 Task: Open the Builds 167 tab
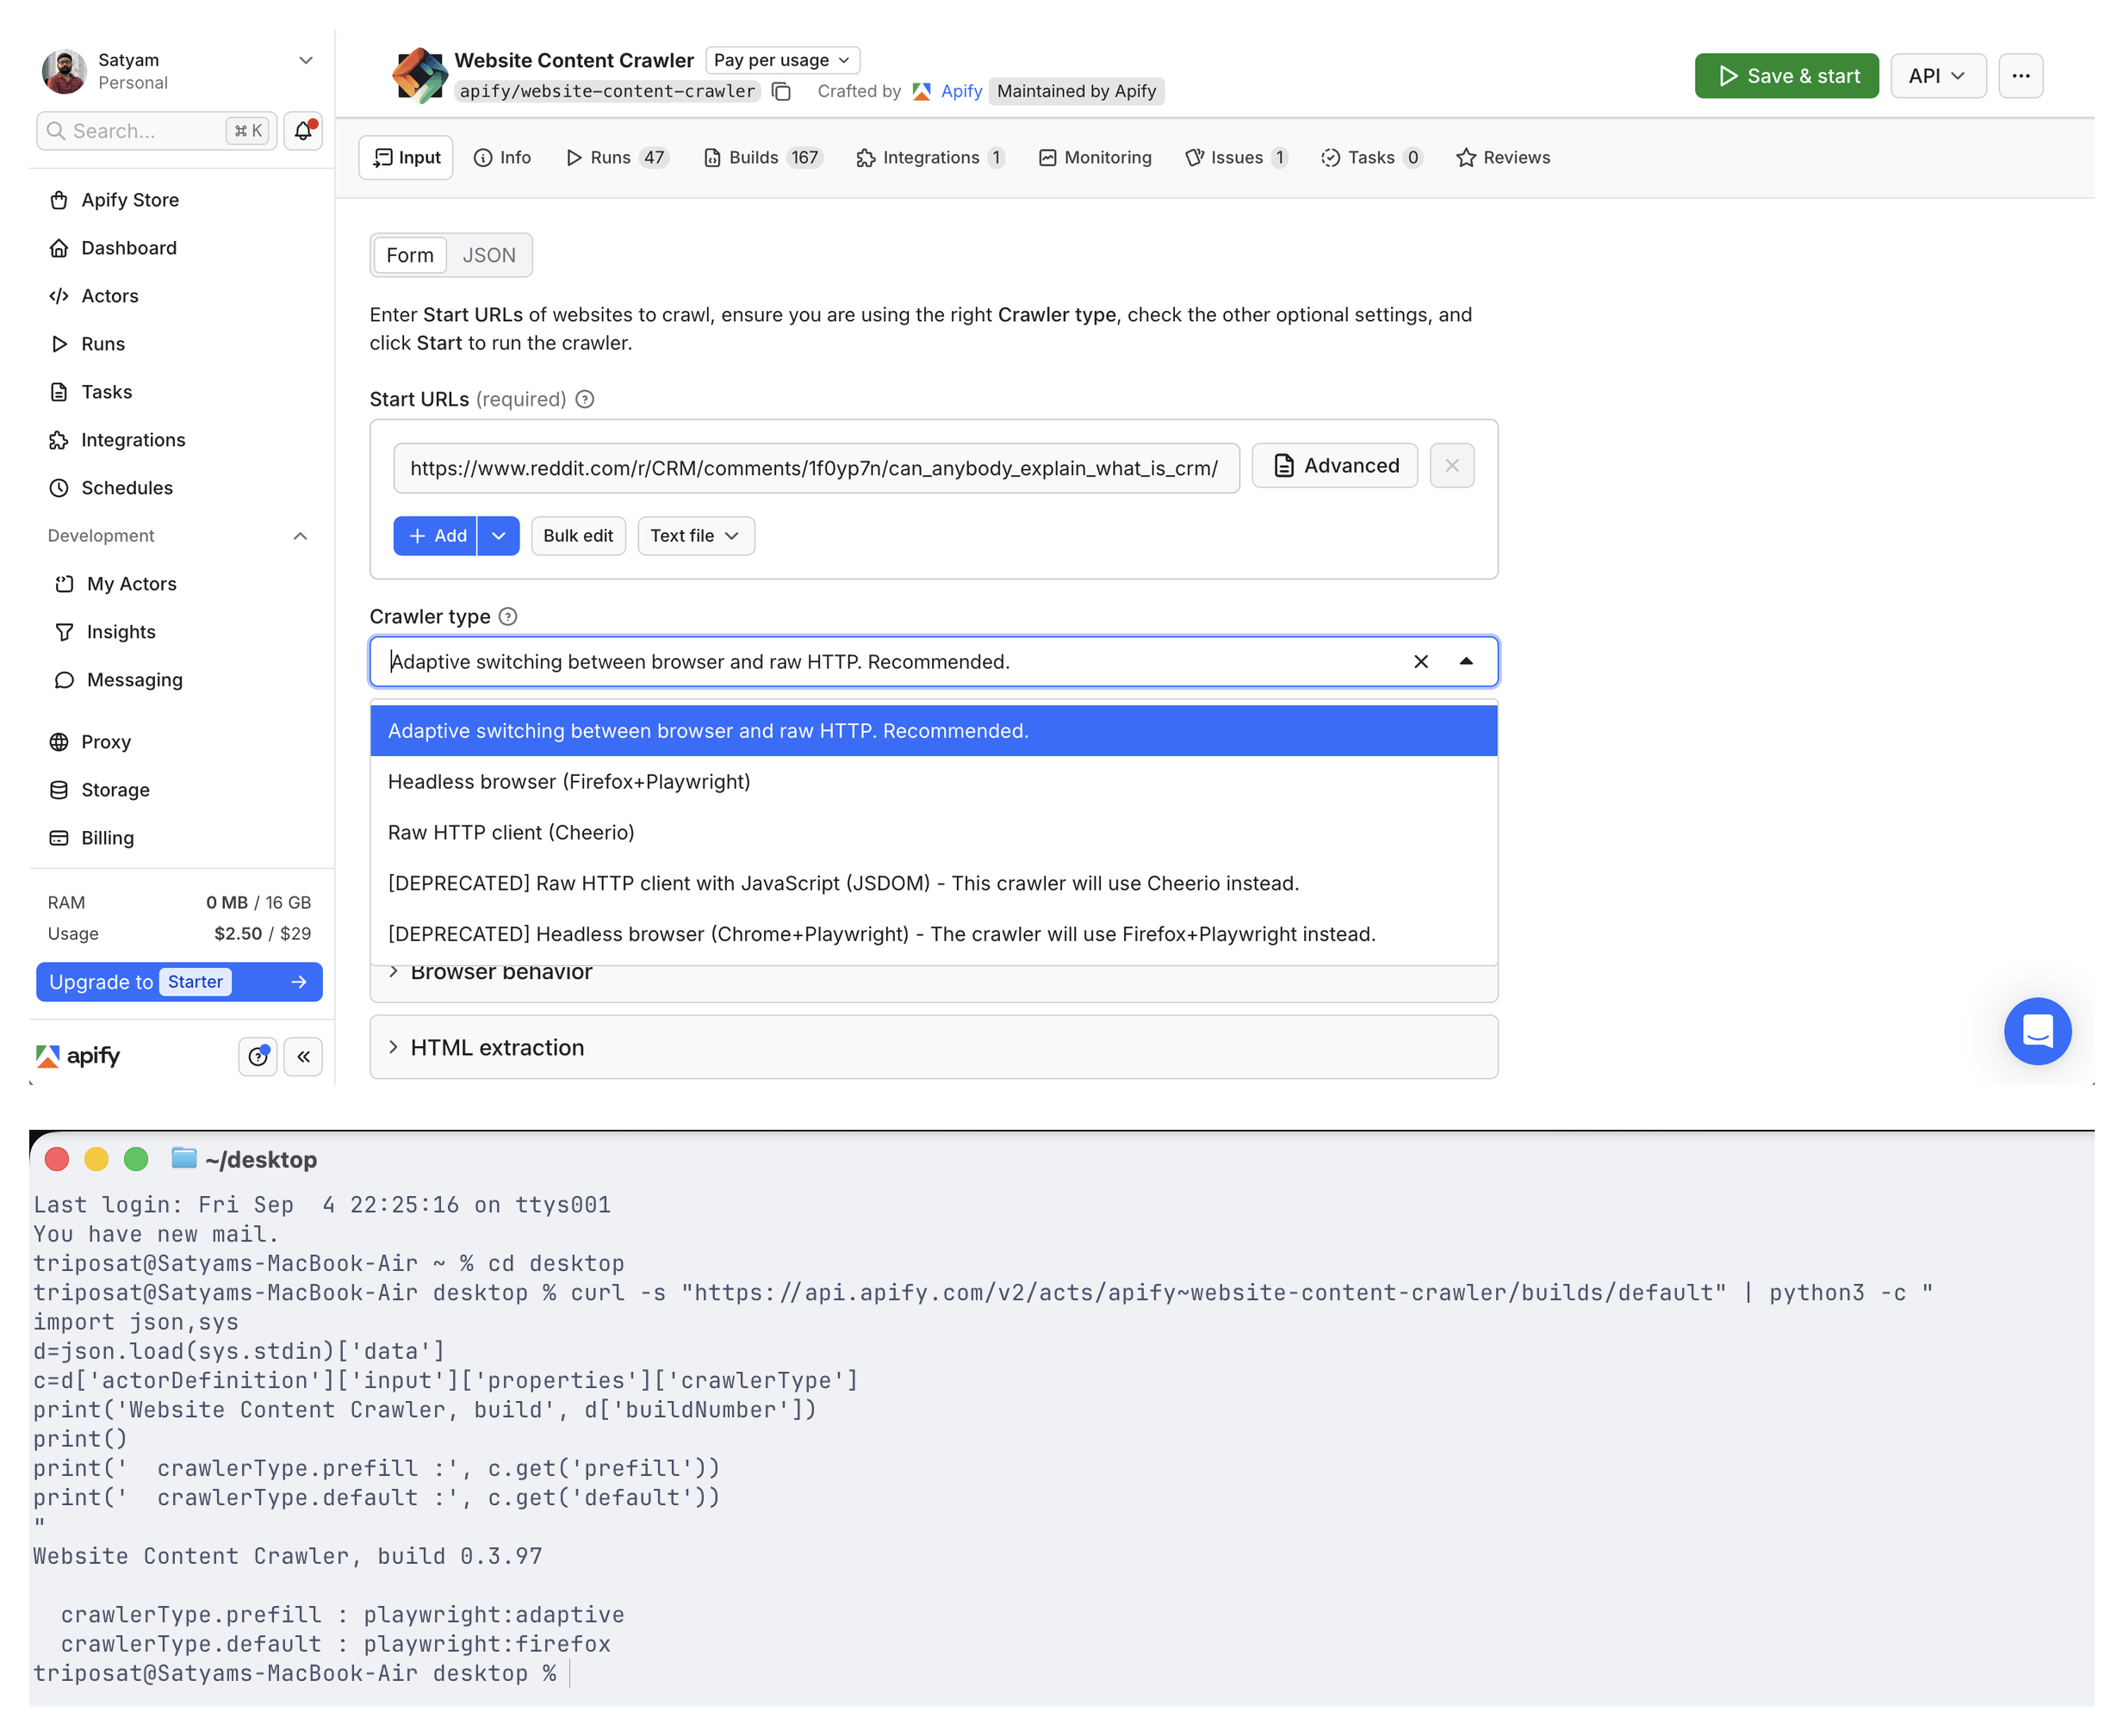(762, 158)
